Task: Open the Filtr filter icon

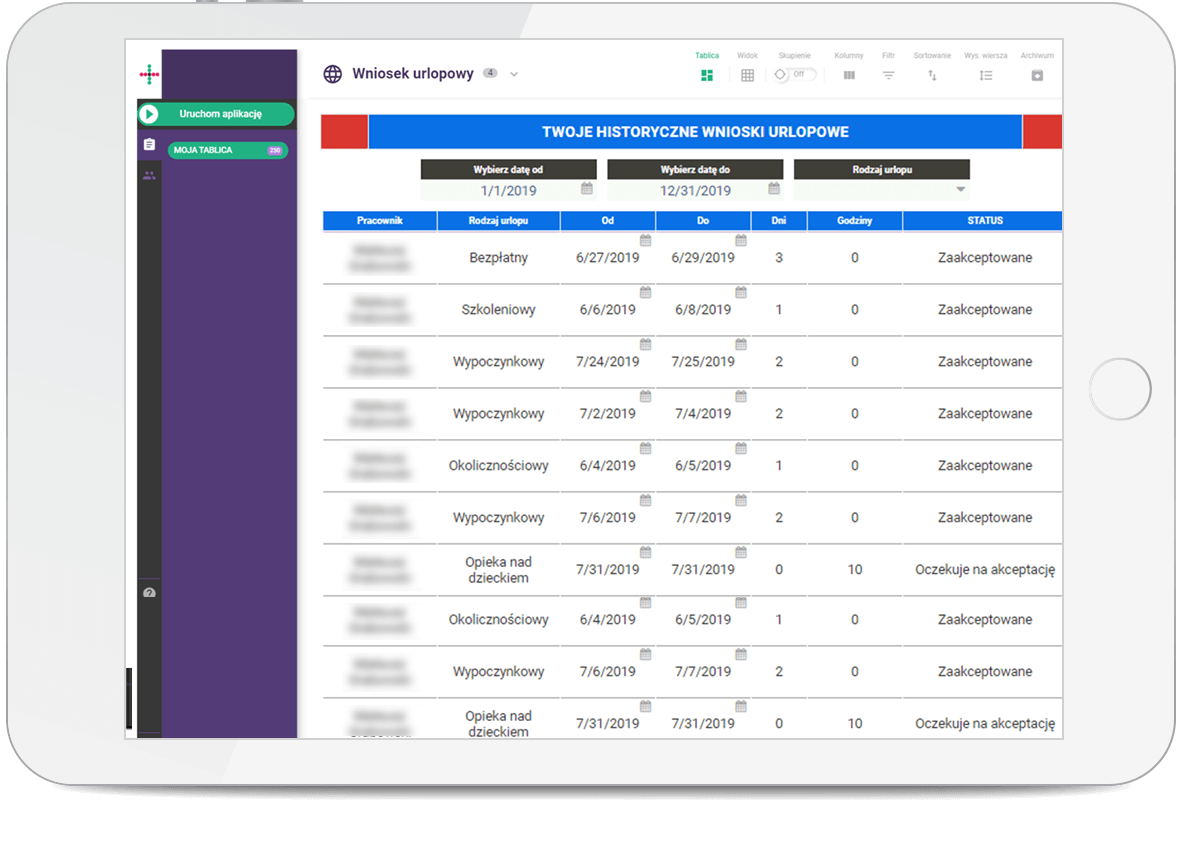Action: (888, 75)
